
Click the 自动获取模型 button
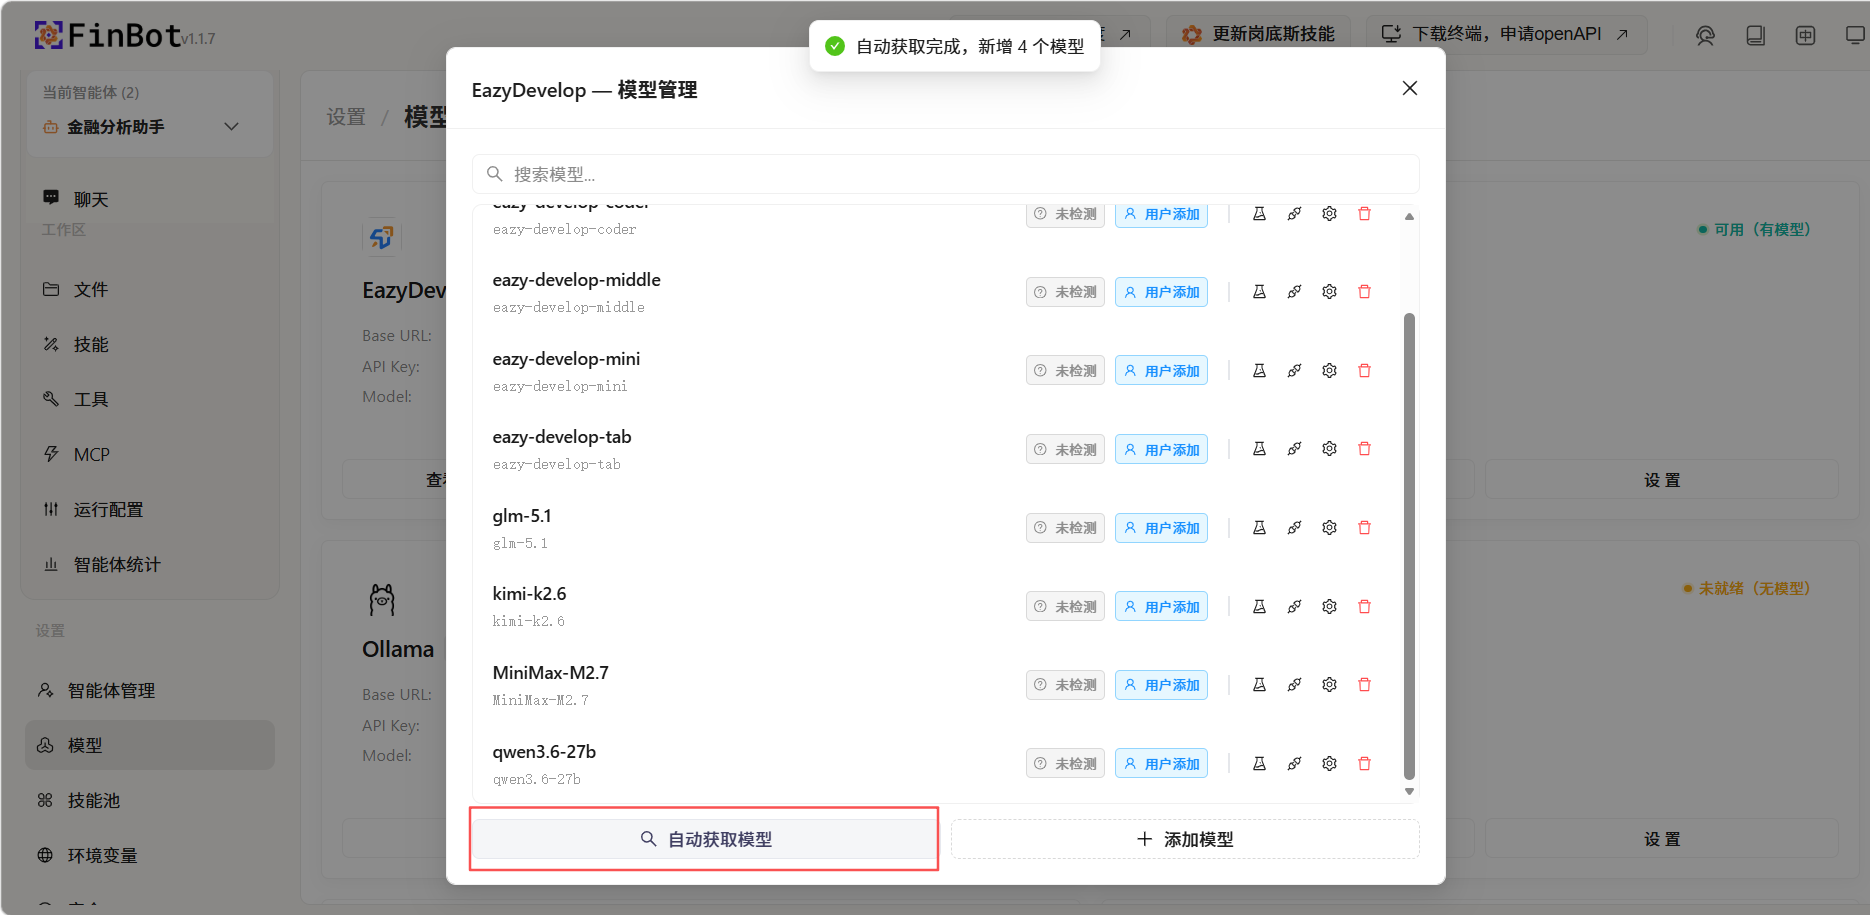[704, 839]
